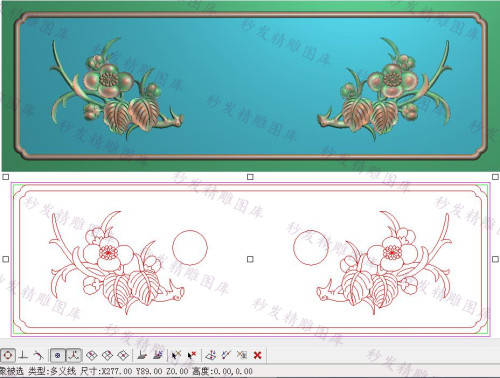Click the rotate-around-axis icon
The height and width of the screenshot is (378, 500).
[210, 355]
